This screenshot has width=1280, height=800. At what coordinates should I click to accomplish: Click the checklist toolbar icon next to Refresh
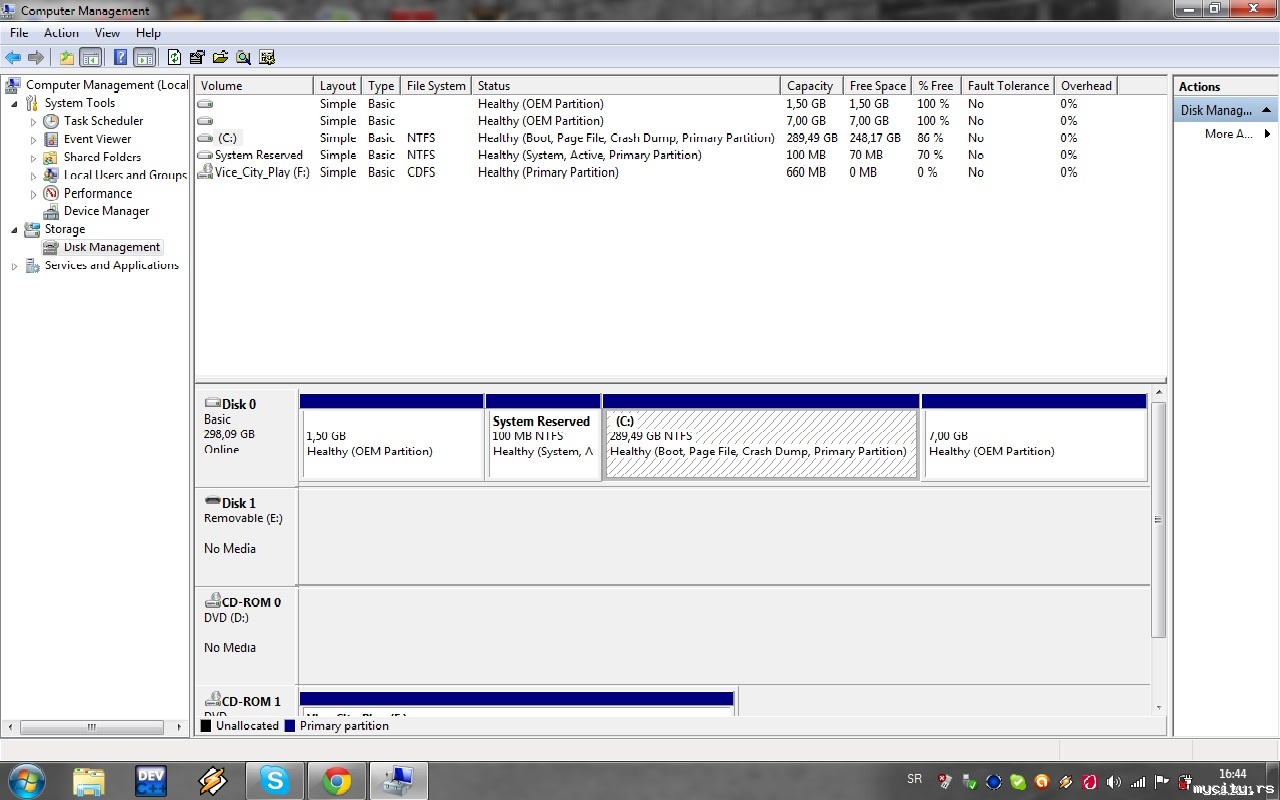197,58
